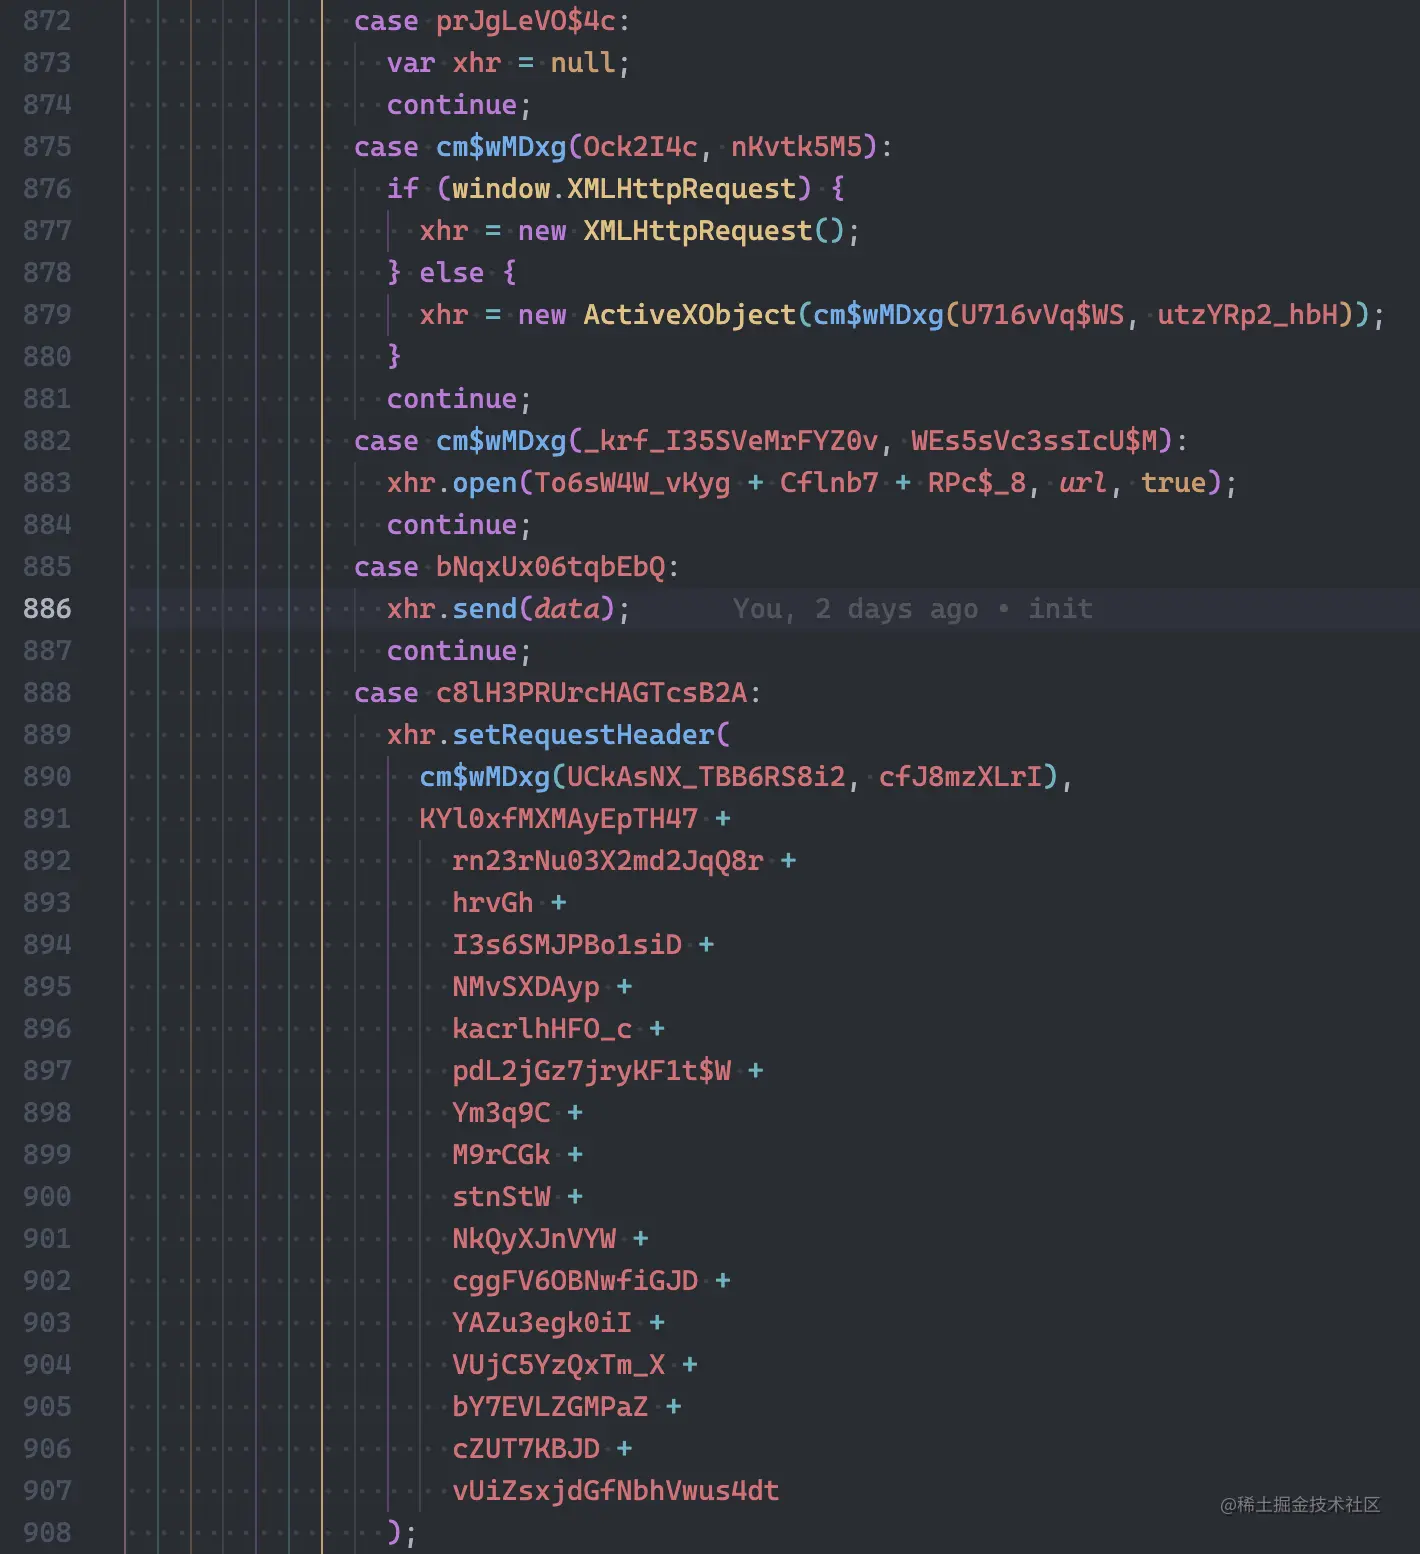Click the variable pdL2jGz7jryKF1t$W
This screenshot has height=1554, width=1420.
tap(592, 1071)
